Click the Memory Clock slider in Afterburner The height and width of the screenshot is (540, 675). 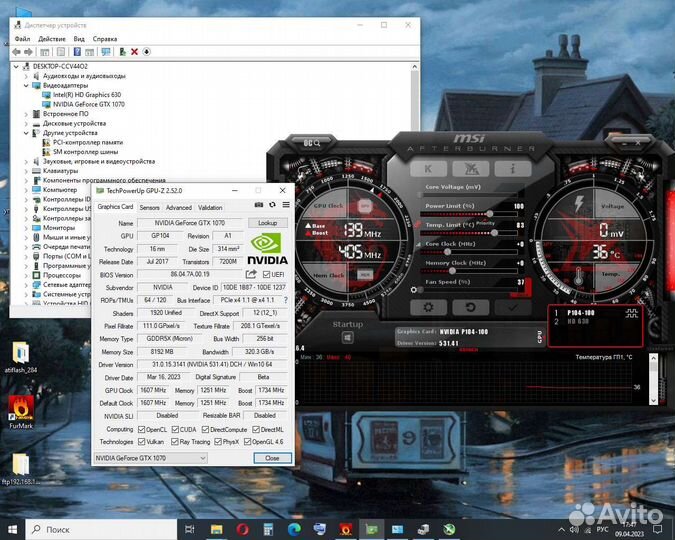tap(468, 271)
